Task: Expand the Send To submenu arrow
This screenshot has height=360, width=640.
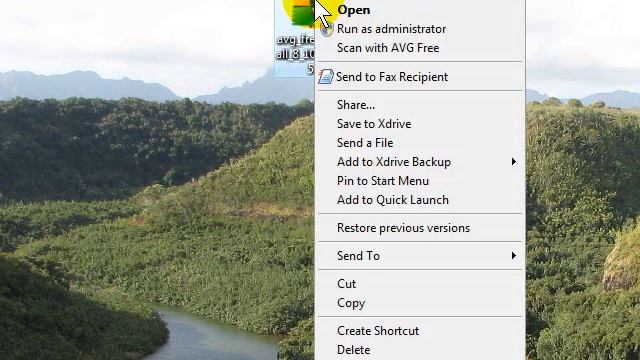Action: (x=514, y=256)
